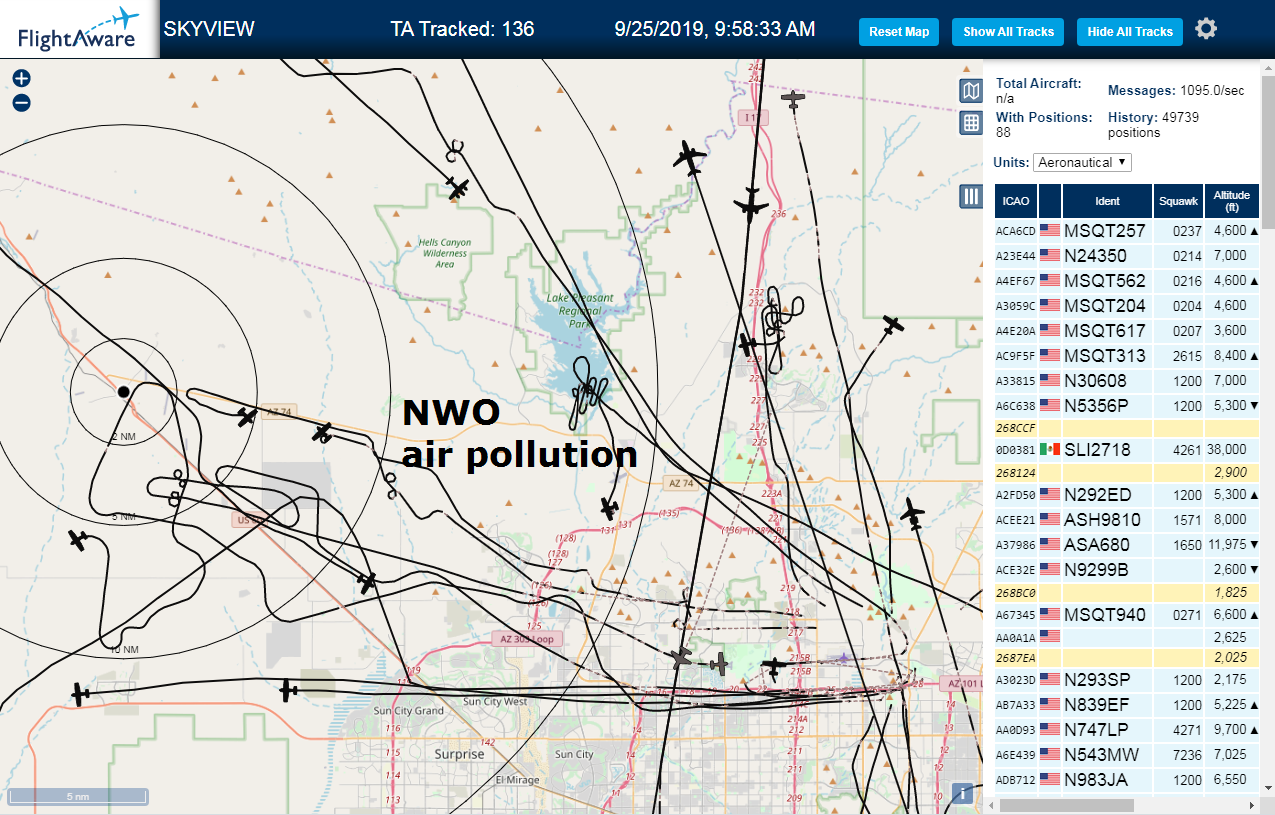Screen dimensions: 1275x815
Task: Select aircraft row MSQT257
Action: pos(1127,231)
